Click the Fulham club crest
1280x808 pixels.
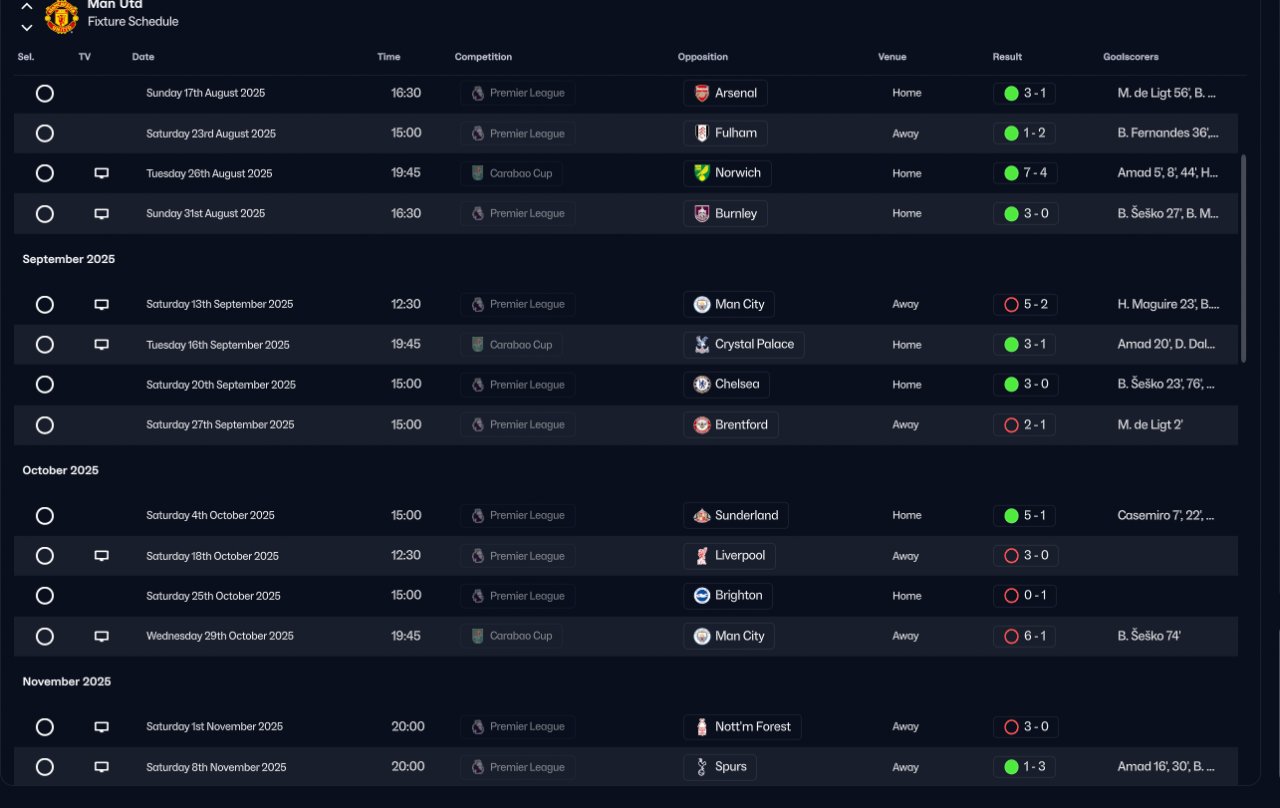tap(702, 133)
